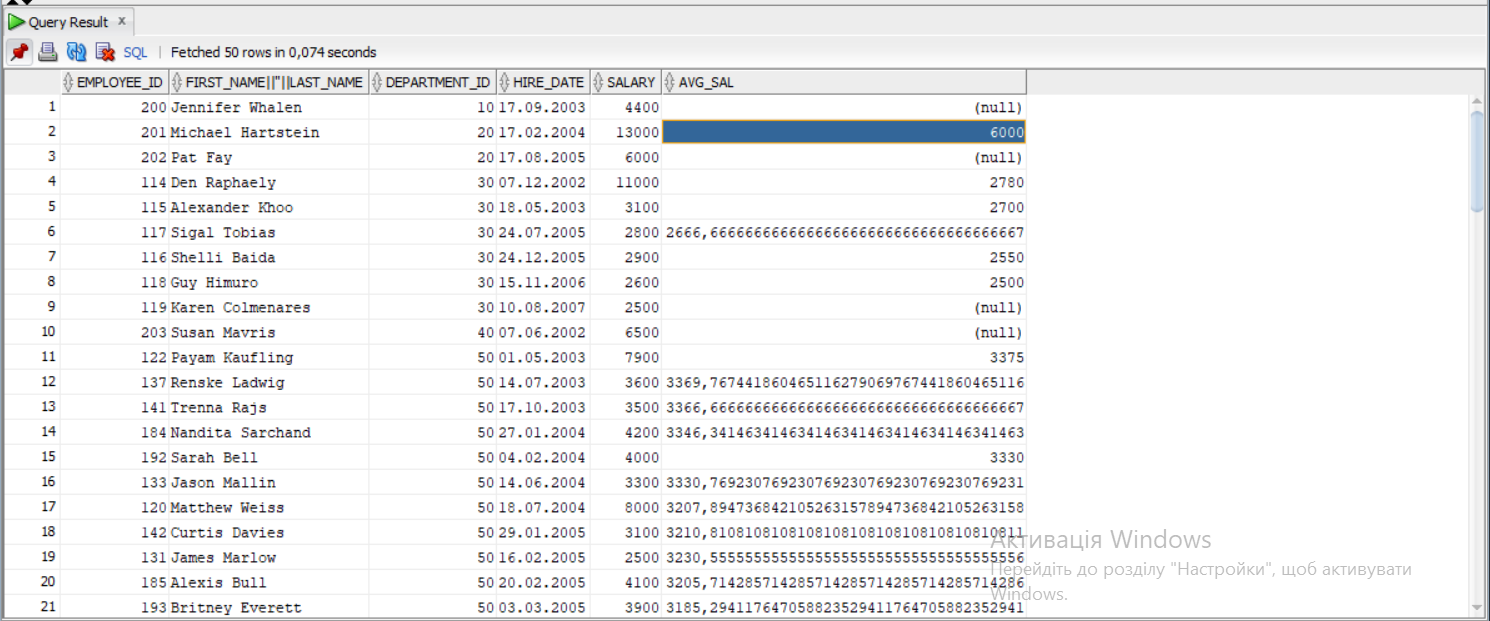Toggle the red pin freeze content icon
The height and width of the screenshot is (621, 1490).
[19, 52]
